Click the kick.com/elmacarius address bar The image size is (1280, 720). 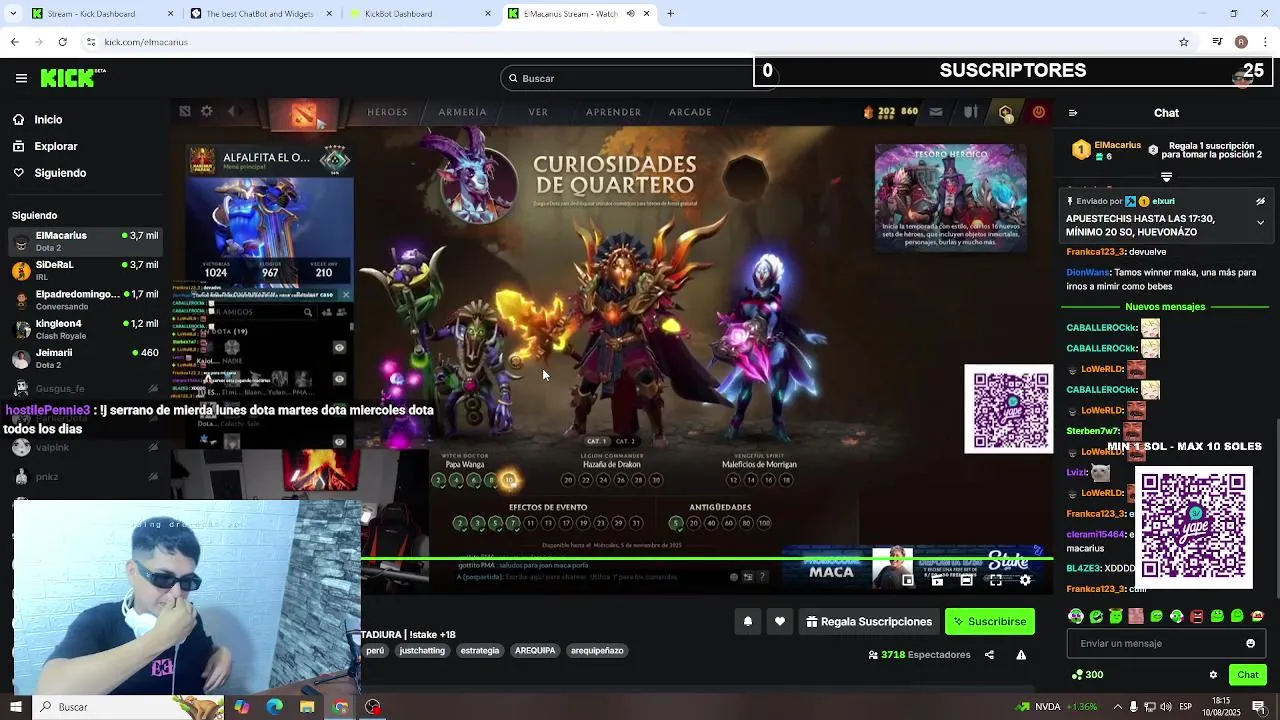[640, 42]
